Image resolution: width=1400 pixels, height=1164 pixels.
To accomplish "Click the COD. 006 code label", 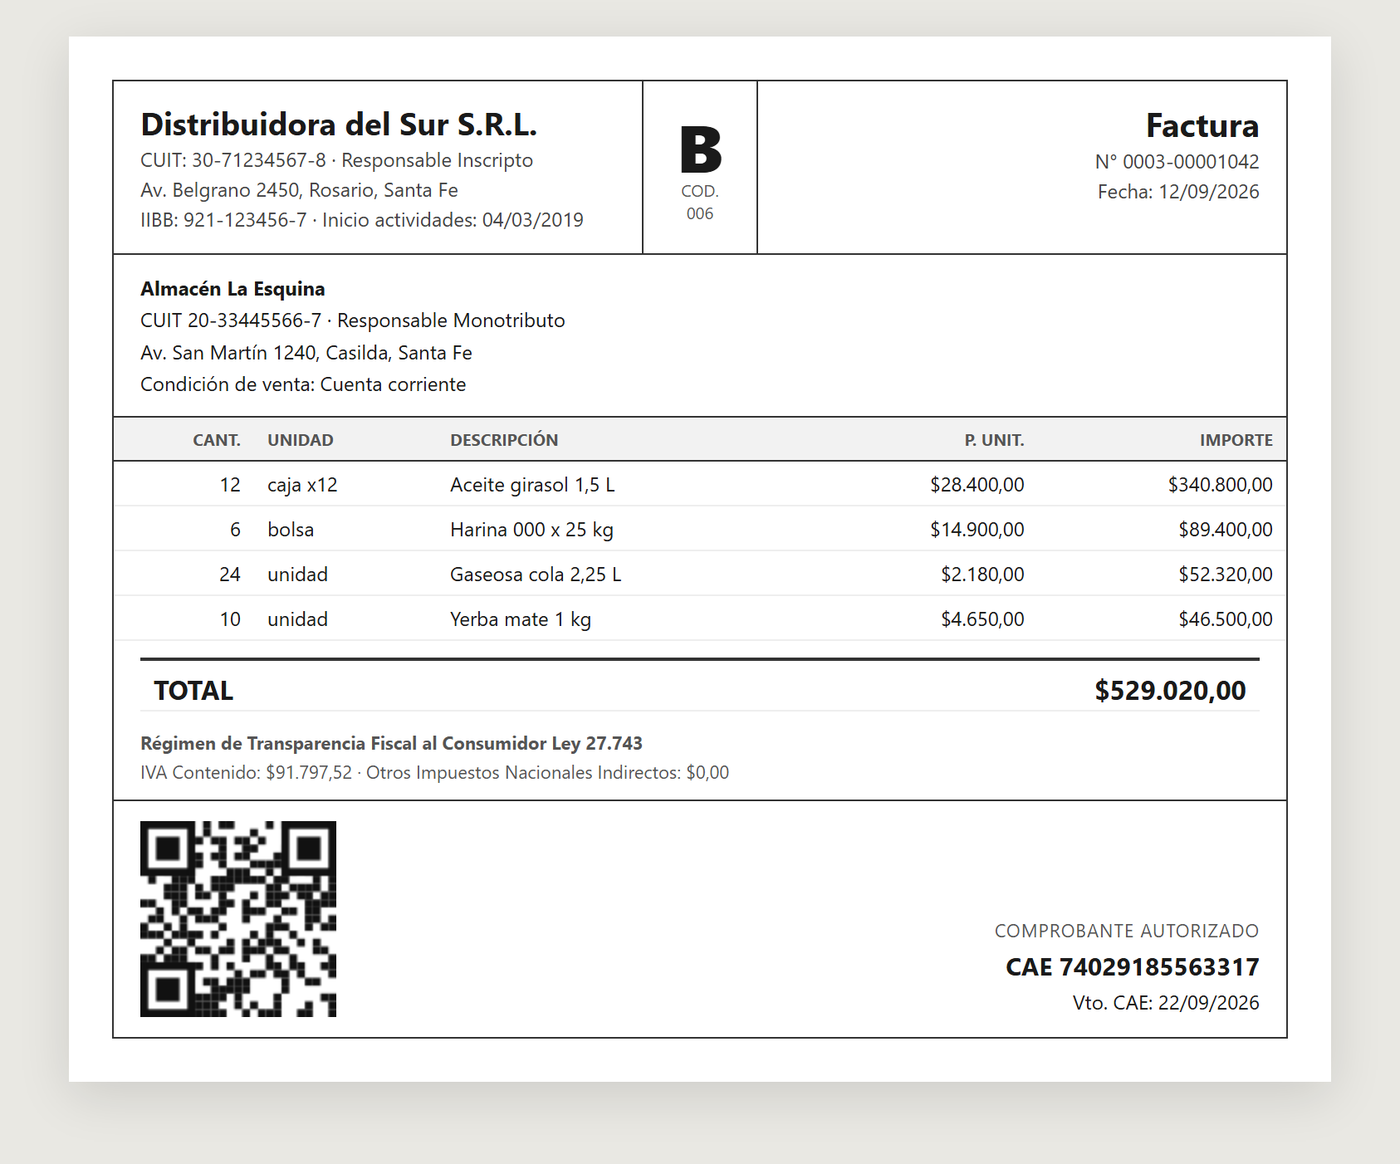I will coord(700,202).
